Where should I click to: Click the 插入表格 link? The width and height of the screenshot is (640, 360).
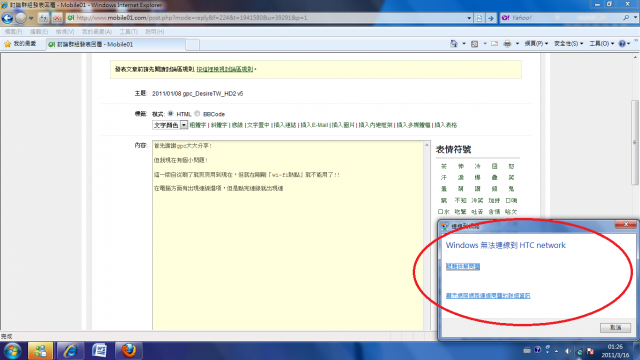446,125
